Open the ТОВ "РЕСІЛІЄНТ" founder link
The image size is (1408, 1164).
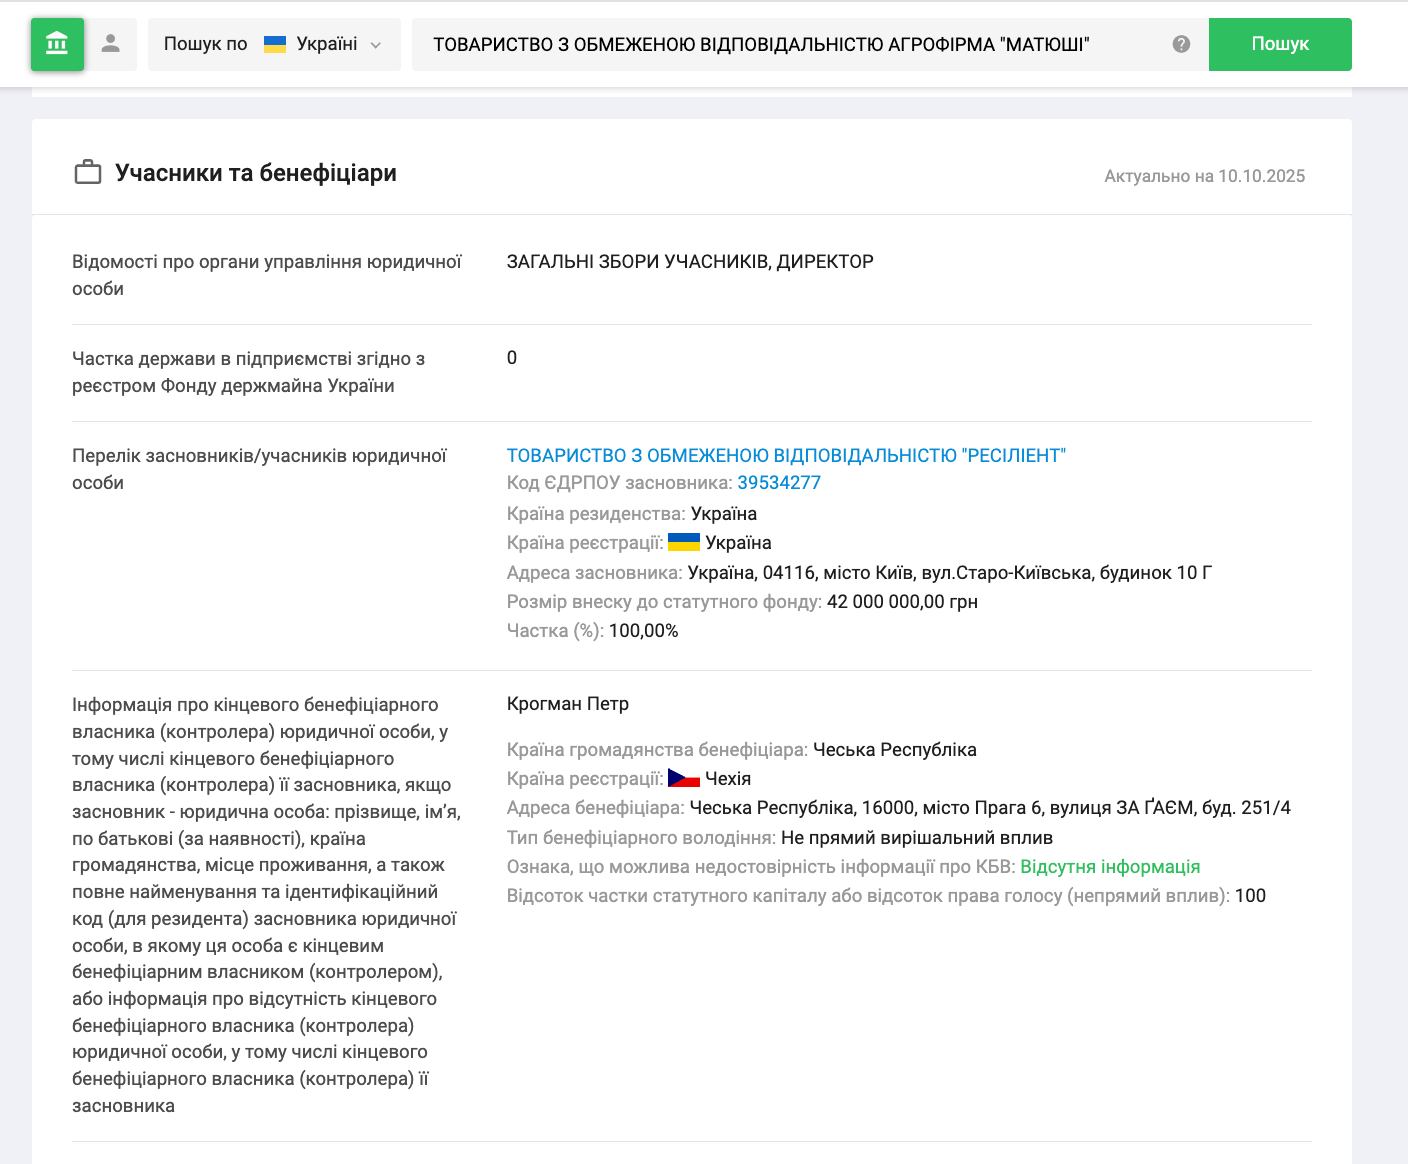[x=786, y=456]
